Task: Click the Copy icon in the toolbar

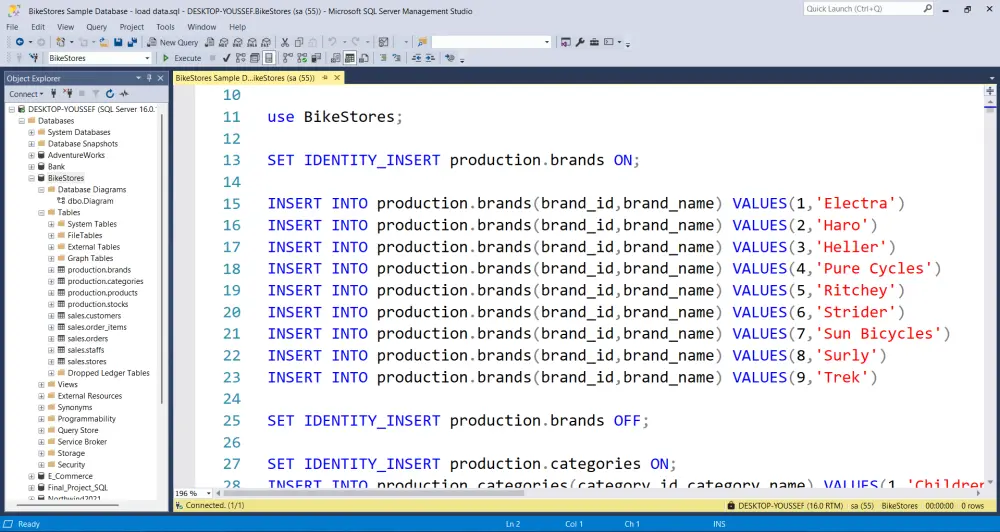Action: (x=298, y=42)
